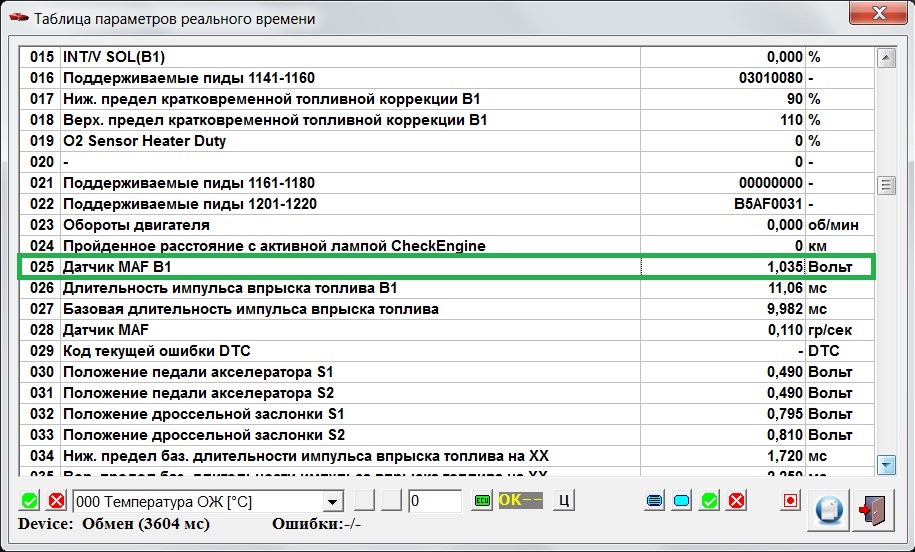Click the blue striped list icon

[655, 501]
